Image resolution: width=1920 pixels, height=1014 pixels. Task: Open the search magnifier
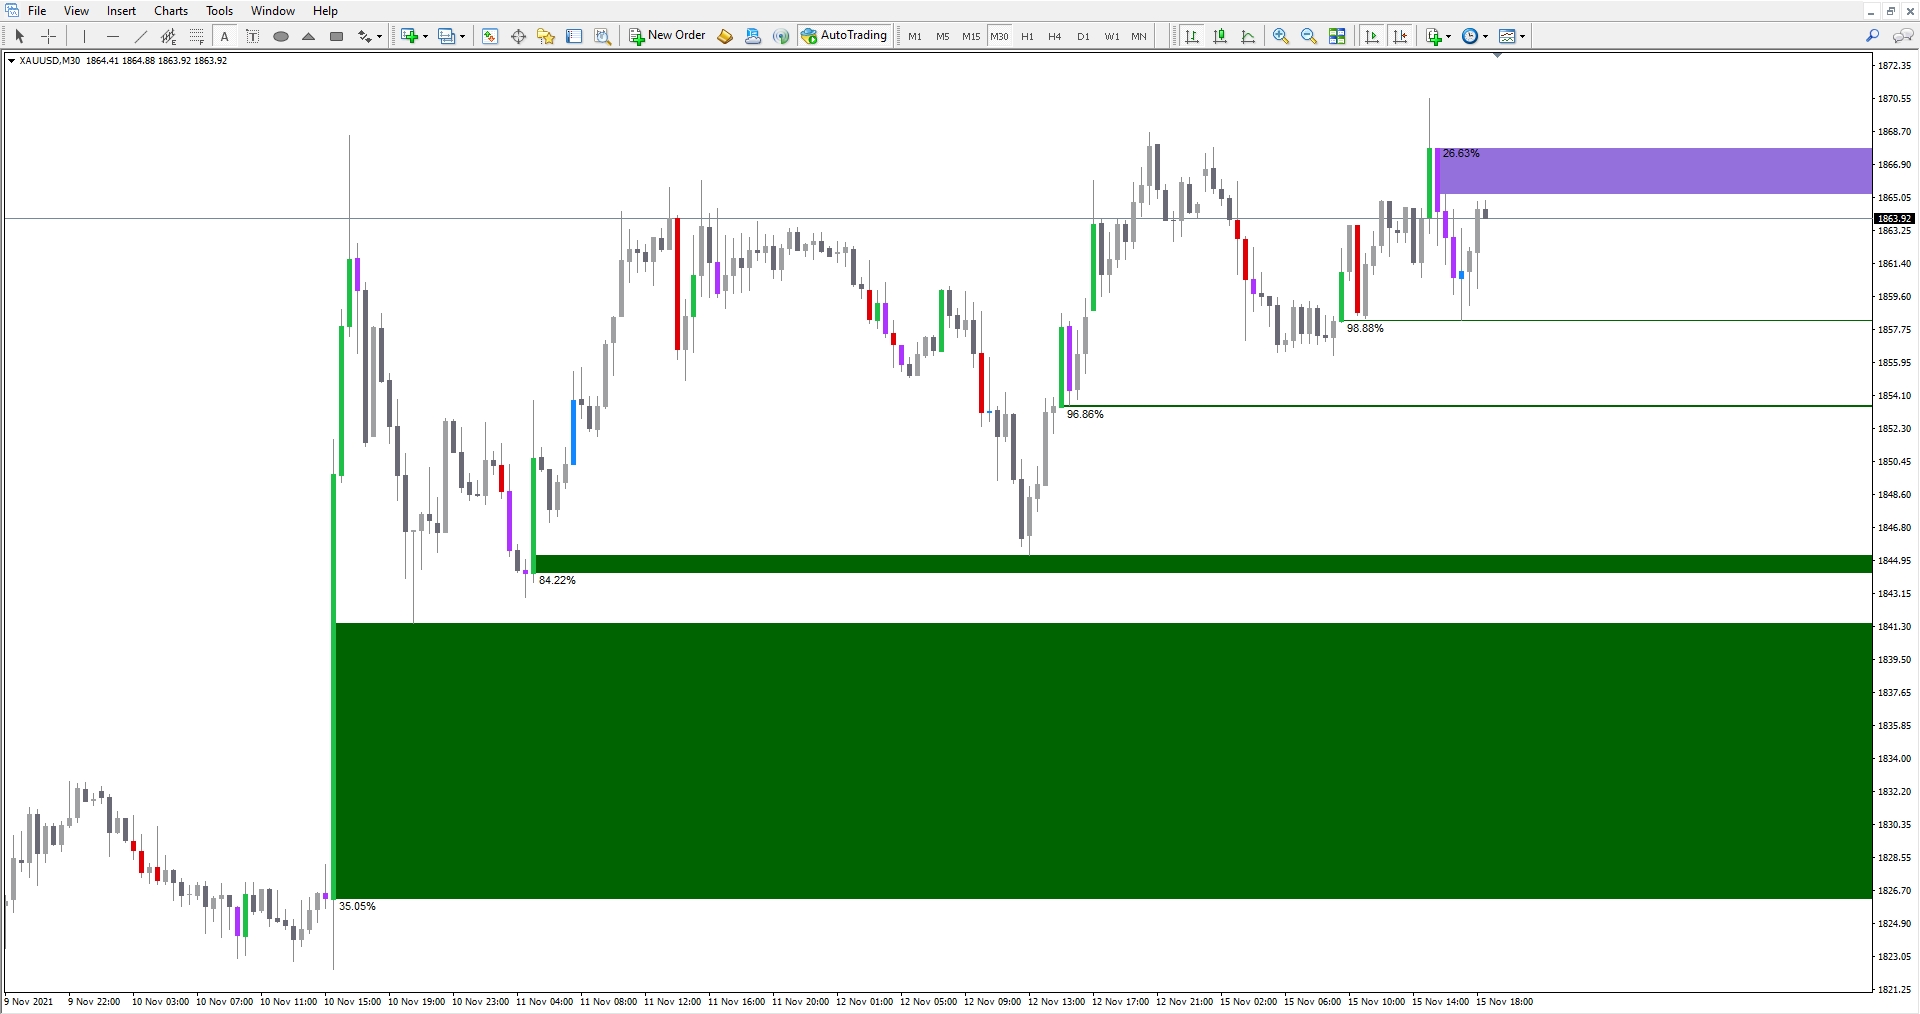coord(1873,36)
